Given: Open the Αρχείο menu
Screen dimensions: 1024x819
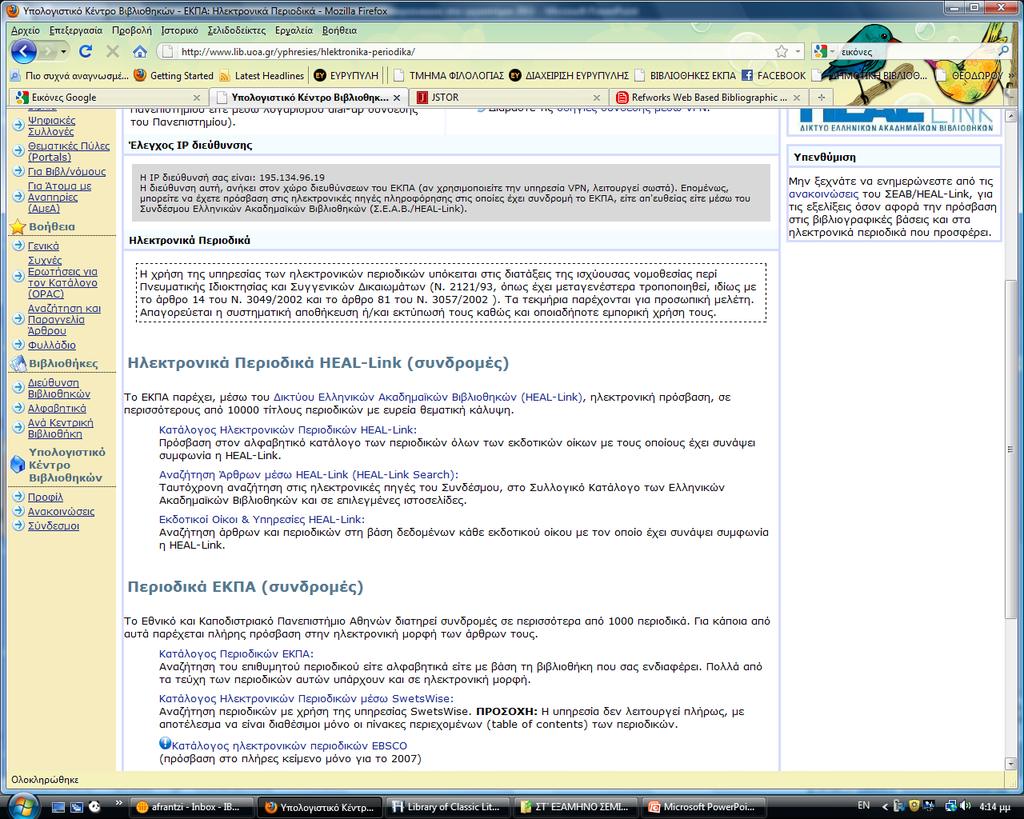Looking at the screenshot, I should (x=25, y=30).
